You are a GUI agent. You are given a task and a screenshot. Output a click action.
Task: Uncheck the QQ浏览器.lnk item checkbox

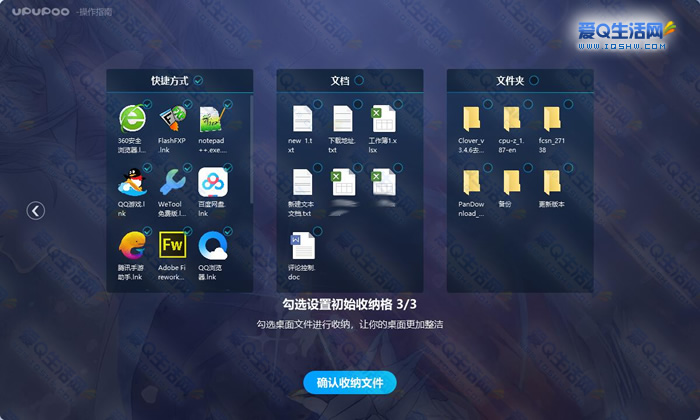228,231
